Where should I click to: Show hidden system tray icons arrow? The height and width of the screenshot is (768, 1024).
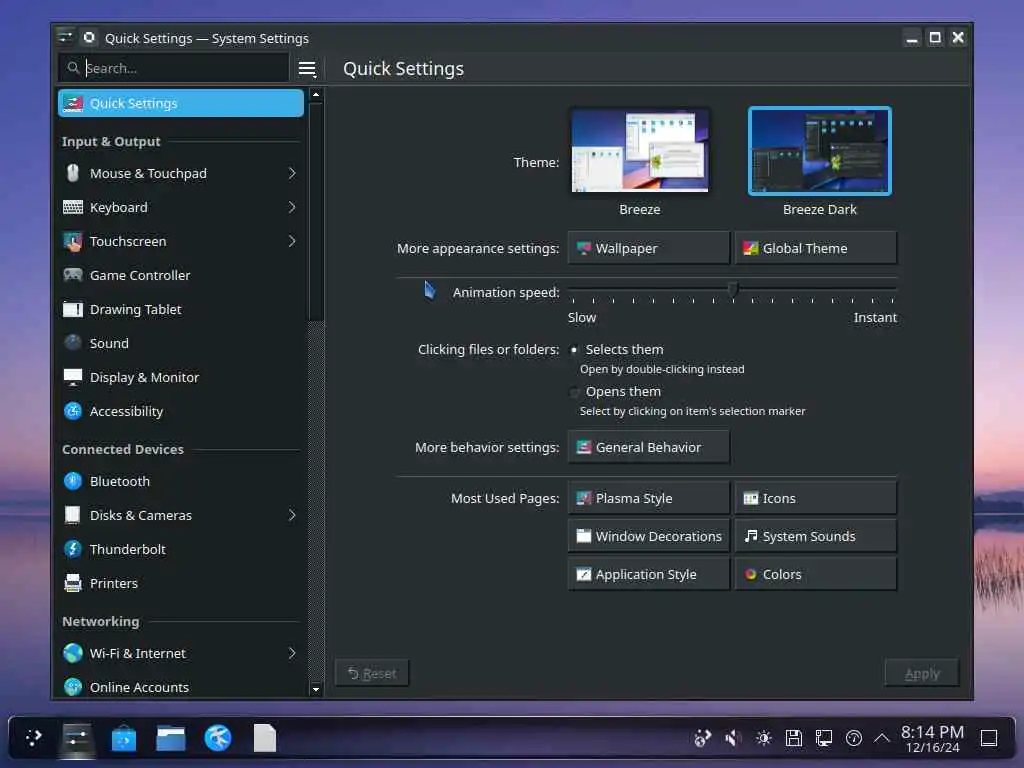point(882,739)
